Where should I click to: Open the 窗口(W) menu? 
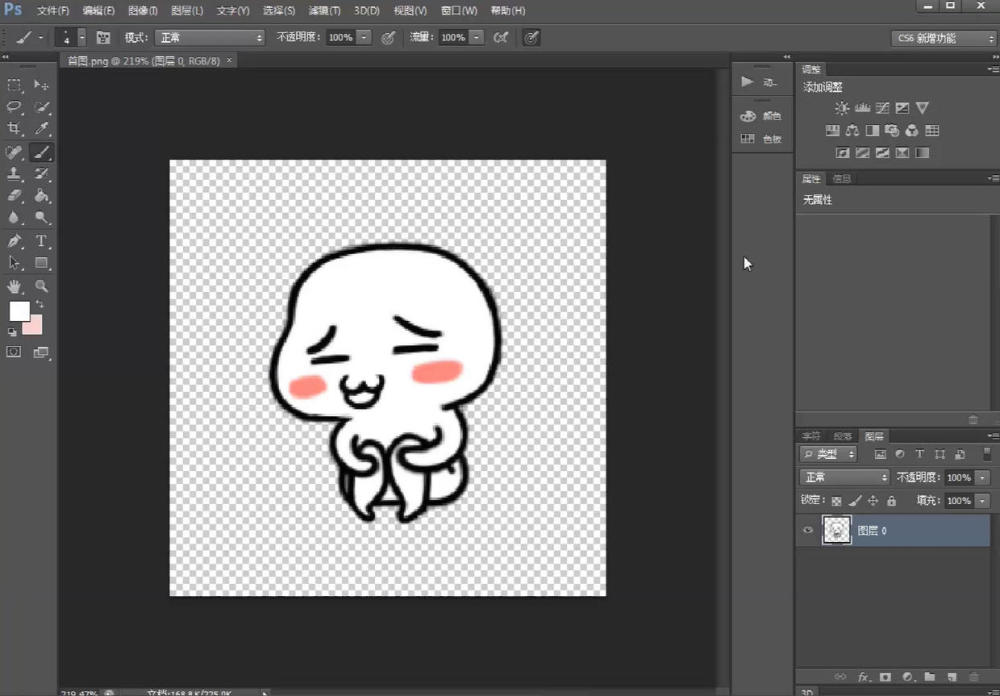pos(459,11)
